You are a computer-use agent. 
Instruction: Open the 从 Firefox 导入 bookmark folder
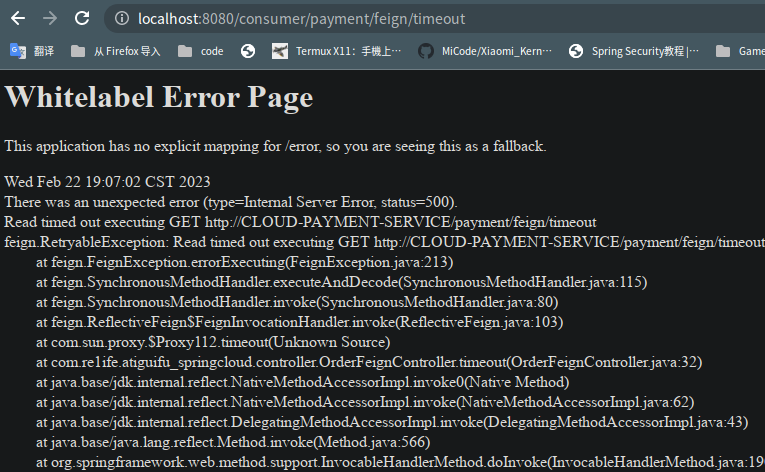tap(116, 51)
